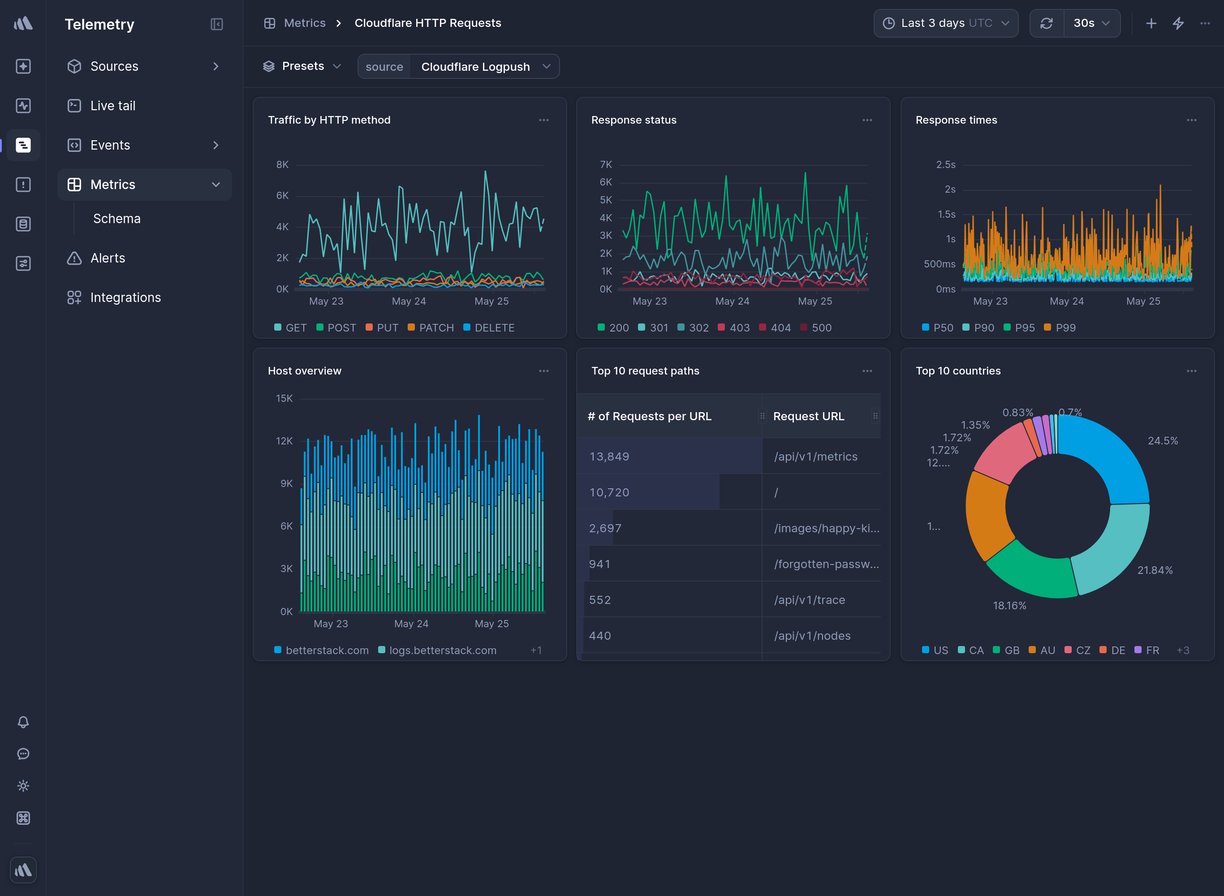Screen dimensions: 1224x896
Task: Open Host overview chart options menu
Action: tap(544, 371)
